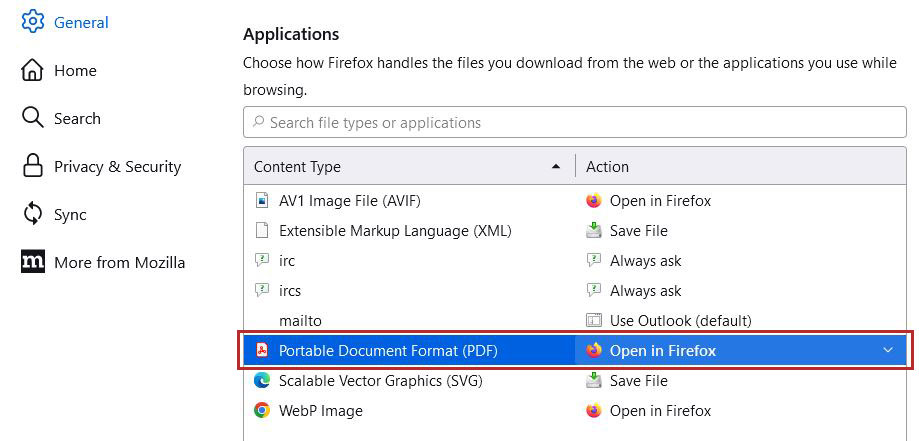Select the mailto content type row

tap(300, 320)
